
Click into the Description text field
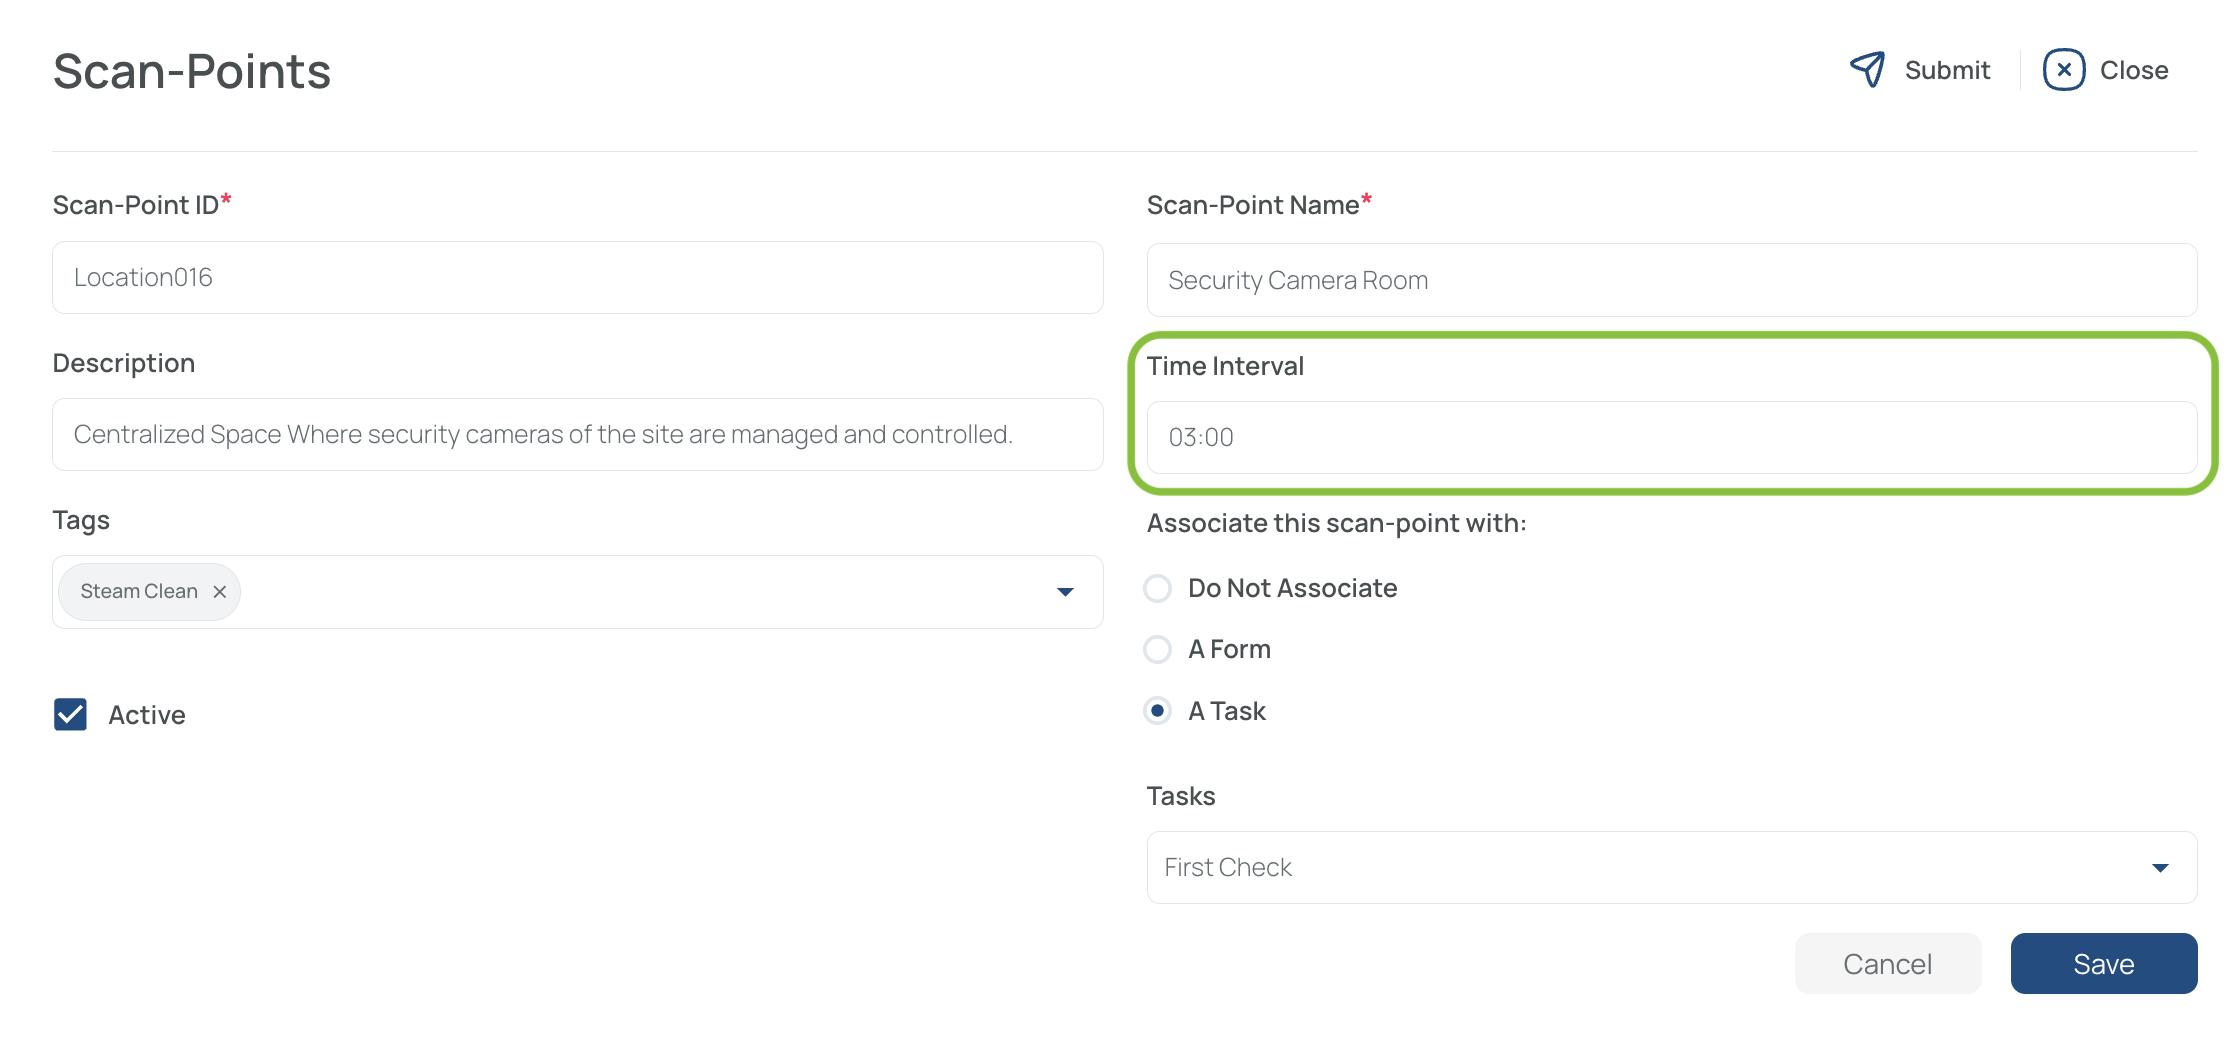pyautogui.click(x=577, y=435)
